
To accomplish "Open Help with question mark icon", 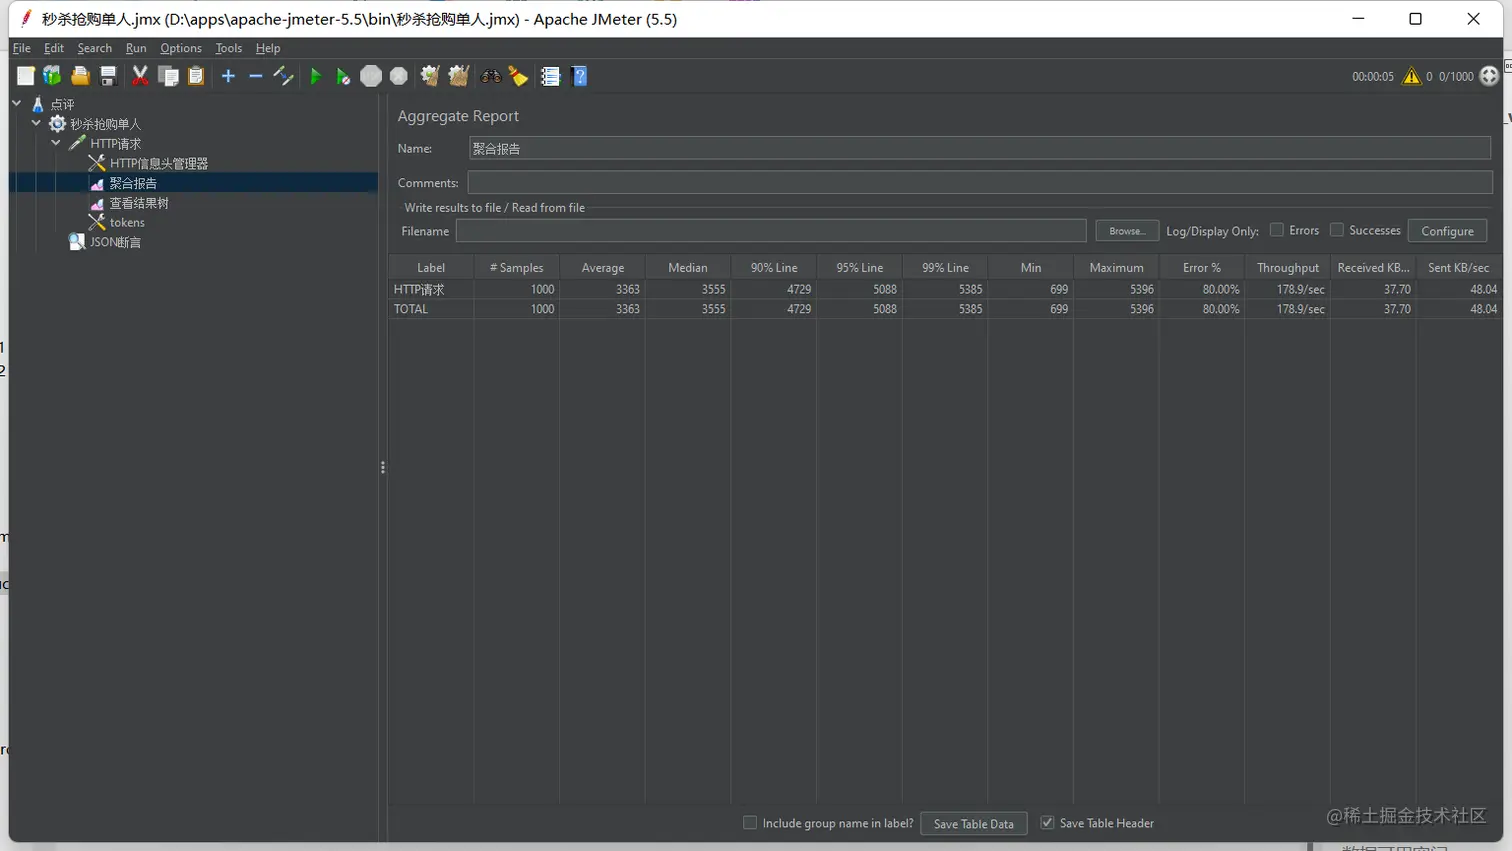I will coord(579,76).
